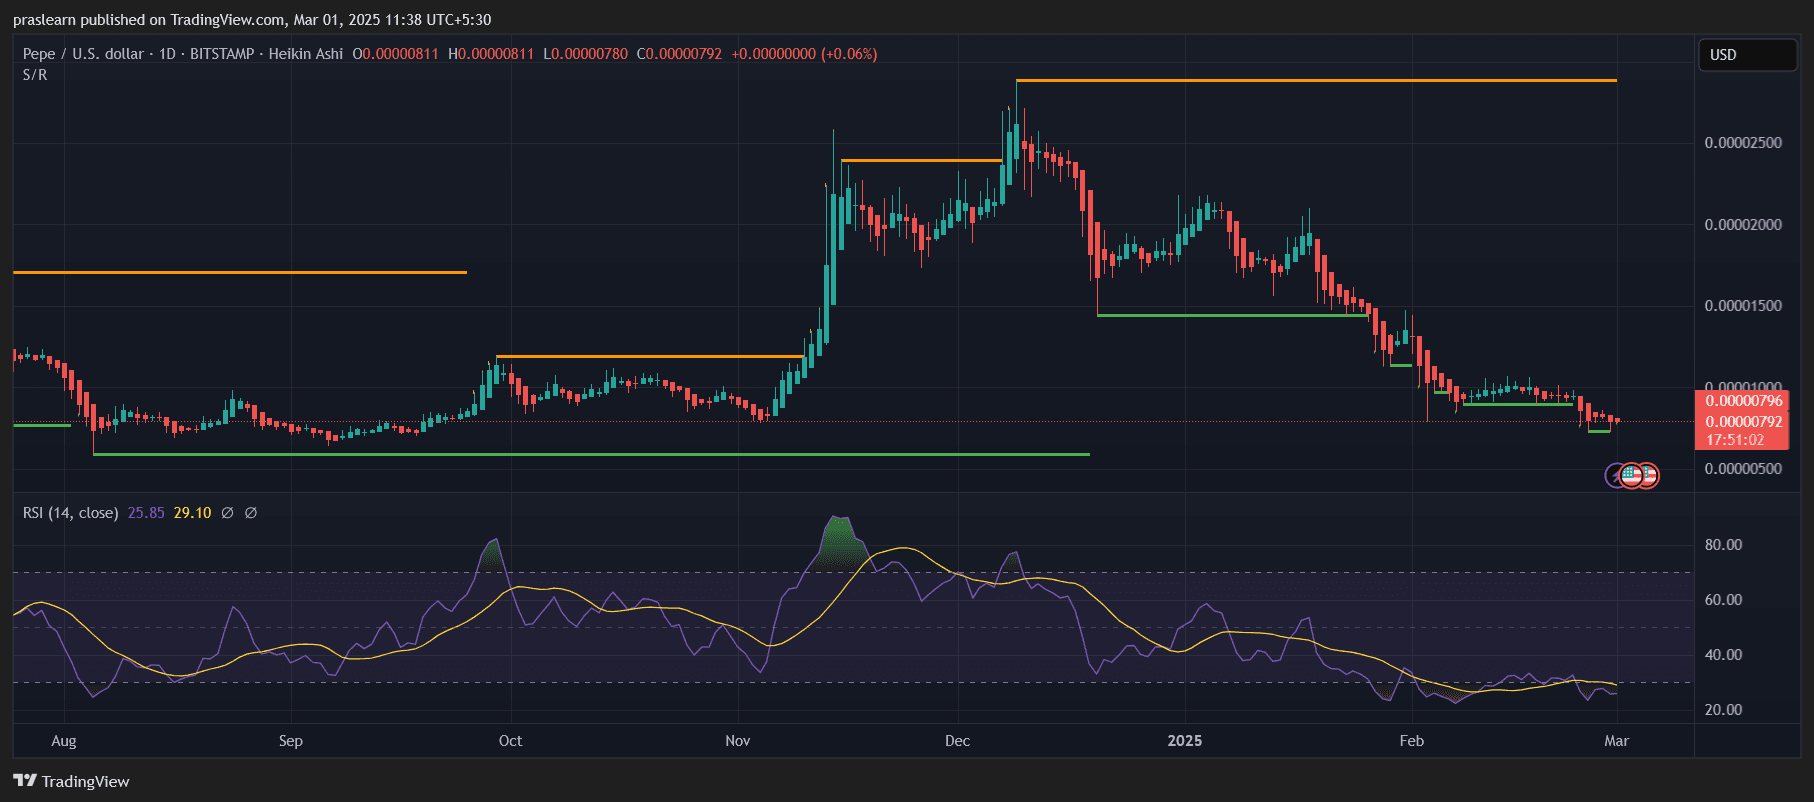Click the S/R indicator label
This screenshot has width=1814, height=802.
35,75
